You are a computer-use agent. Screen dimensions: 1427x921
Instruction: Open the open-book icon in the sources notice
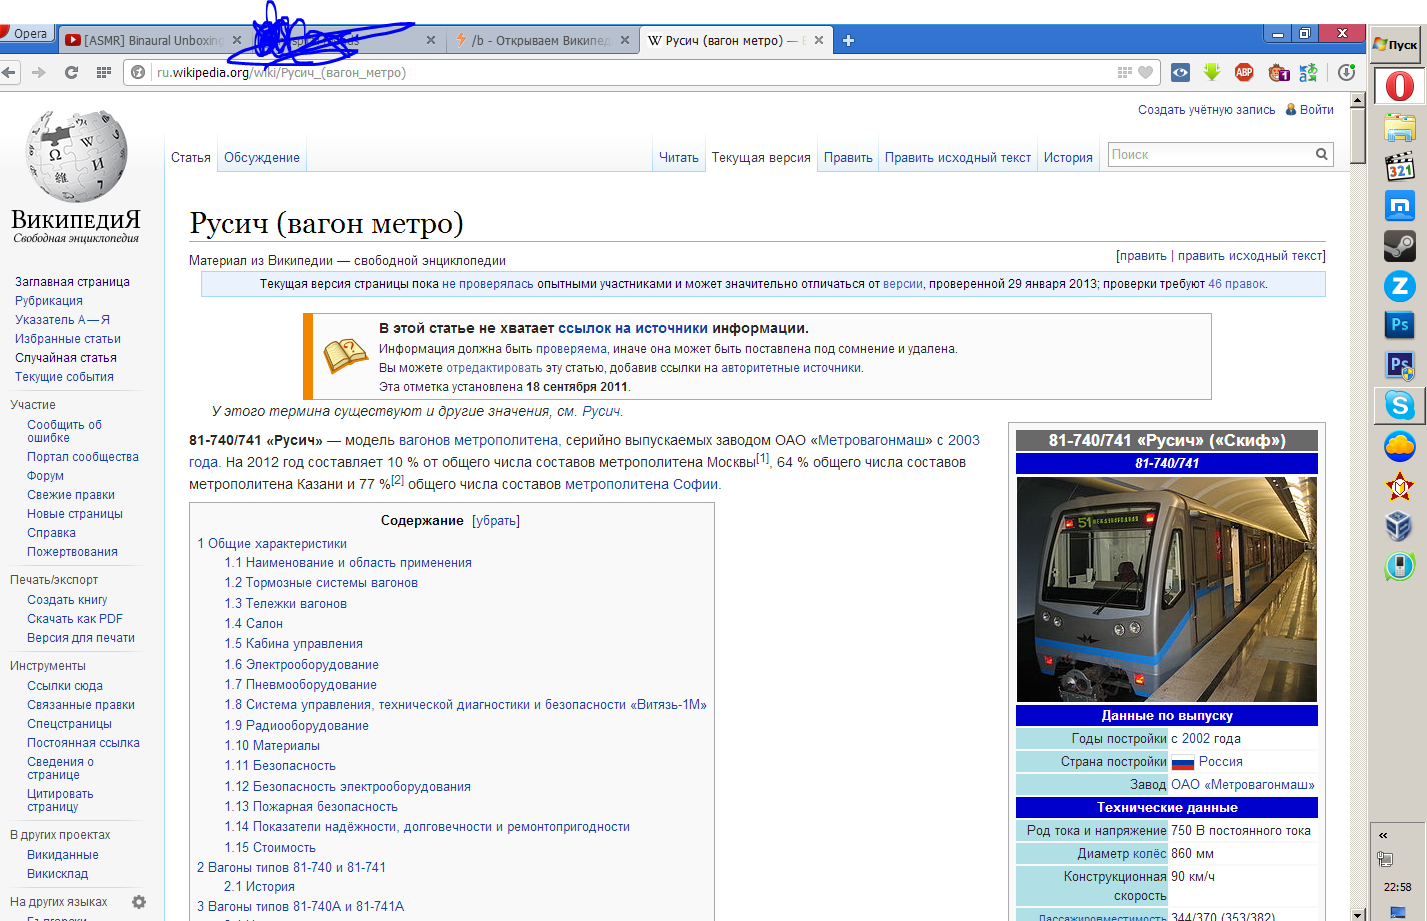[x=345, y=355]
